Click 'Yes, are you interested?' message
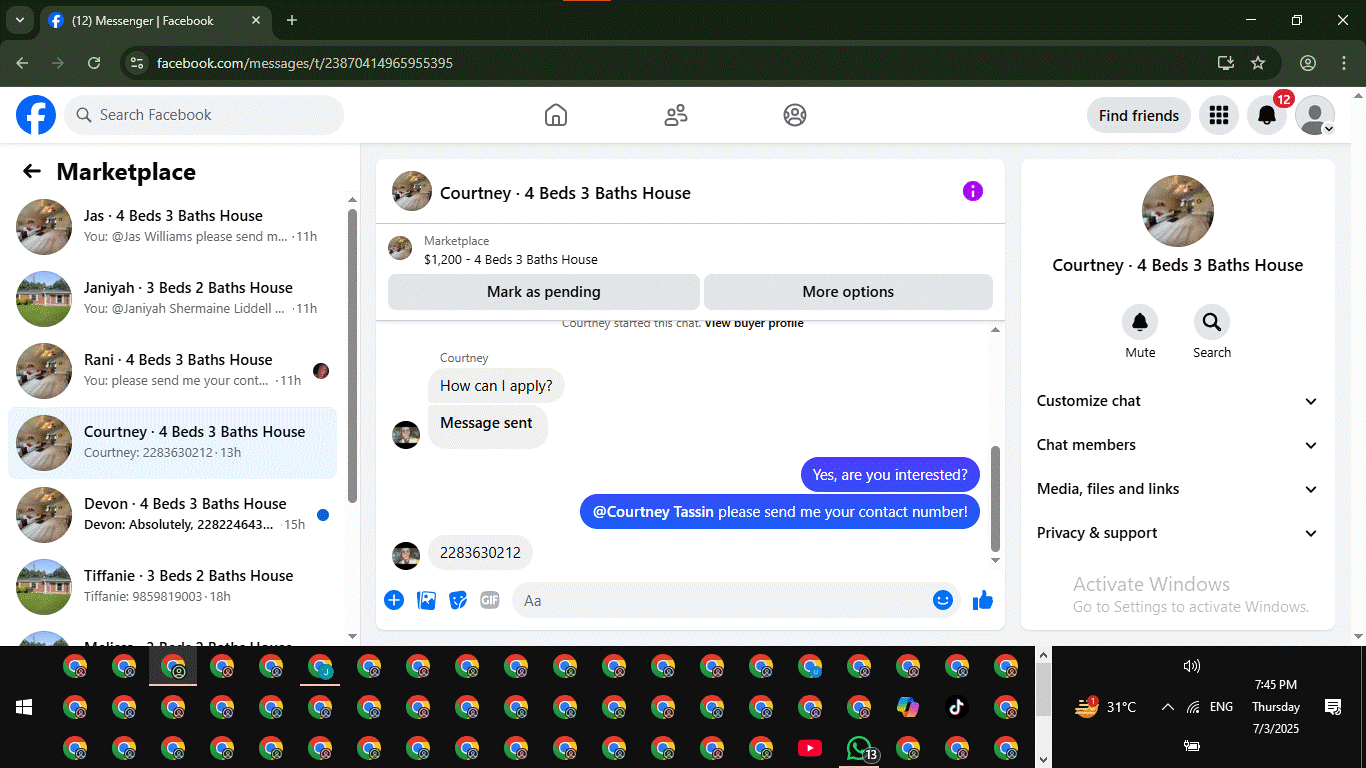 [890, 475]
